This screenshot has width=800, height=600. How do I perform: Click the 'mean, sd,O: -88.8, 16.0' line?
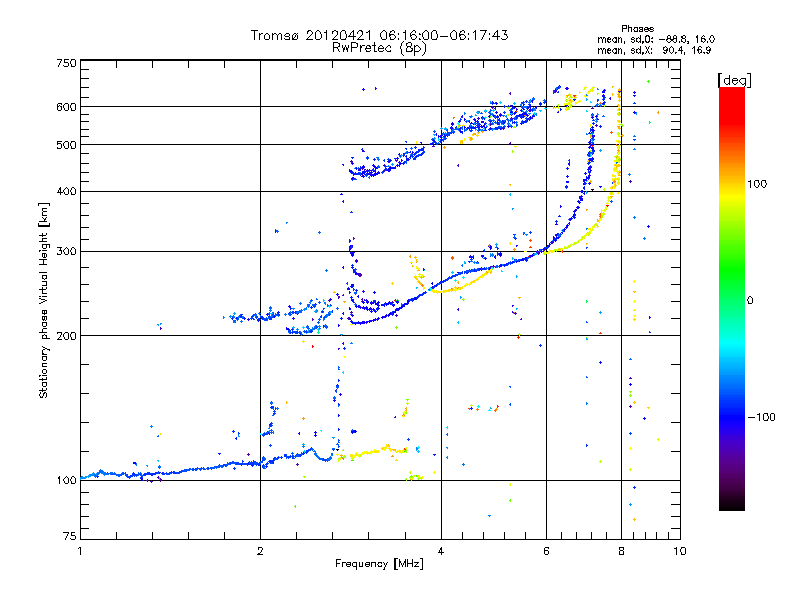pyautogui.click(x=656, y=39)
